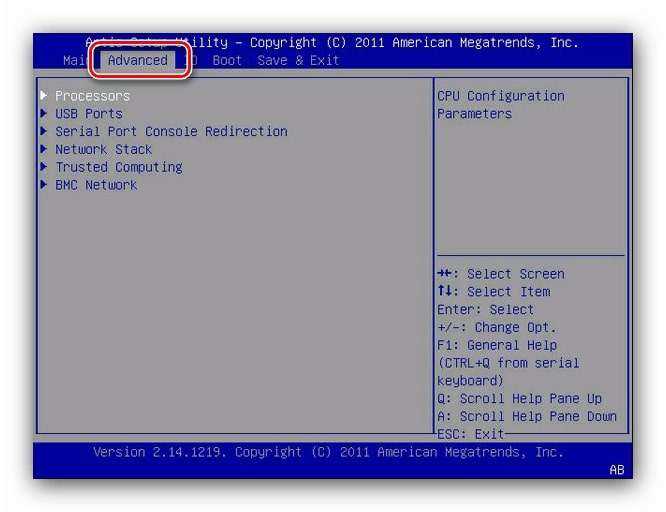The width and height of the screenshot is (666, 512).
Task: Click the up-down arrows Select Item icon
Action: (x=444, y=291)
